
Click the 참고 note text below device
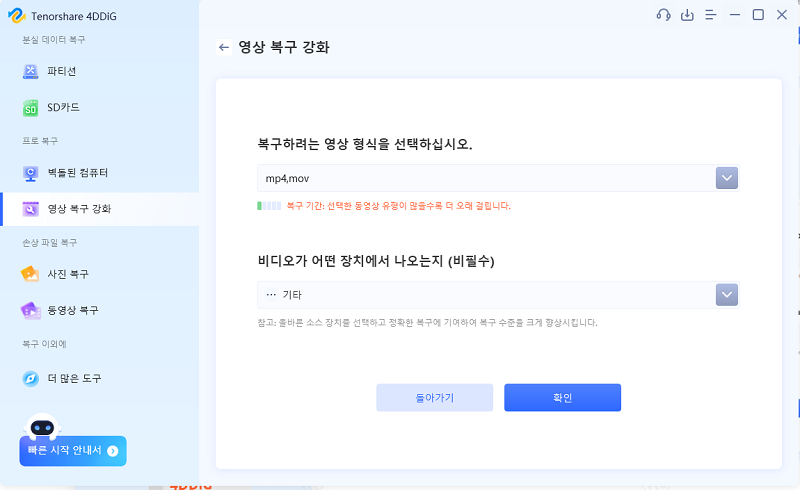click(x=428, y=323)
